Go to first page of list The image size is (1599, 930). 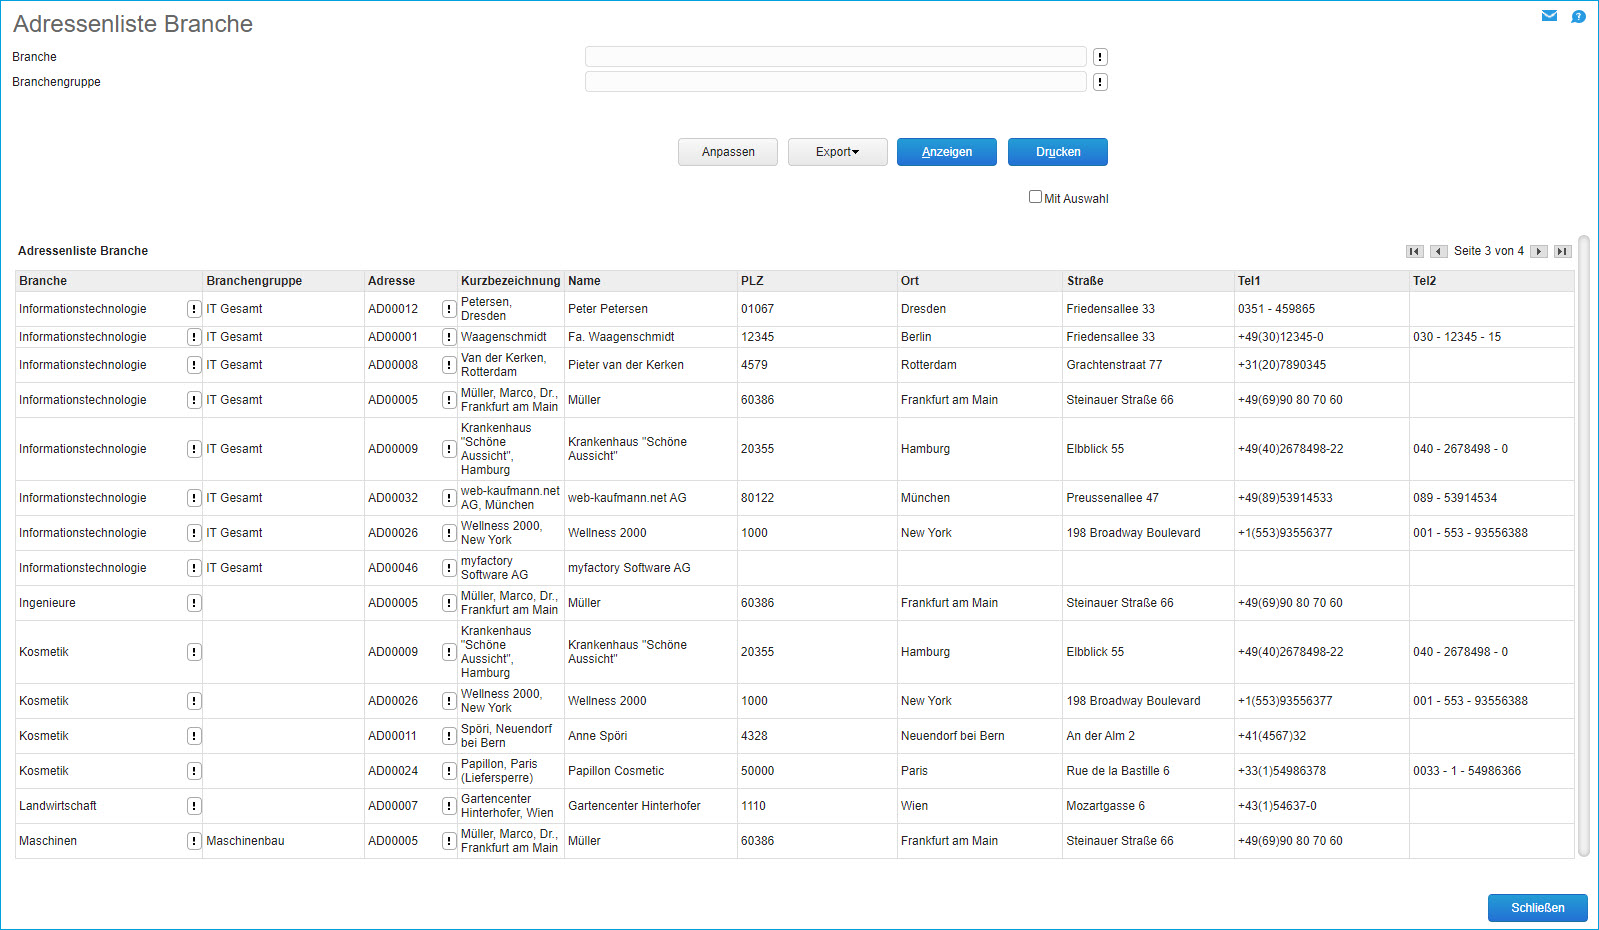(1414, 252)
